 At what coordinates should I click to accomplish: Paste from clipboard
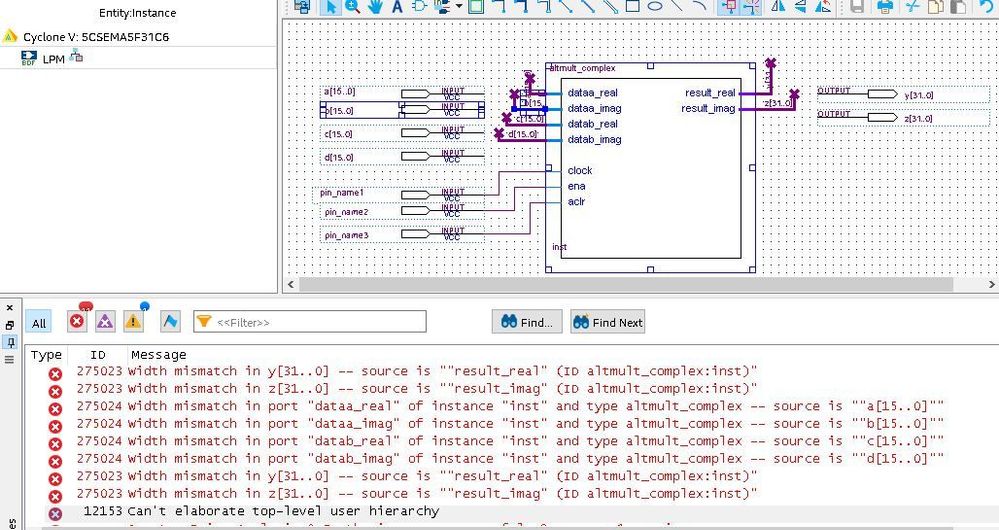click(x=958, y=6)
